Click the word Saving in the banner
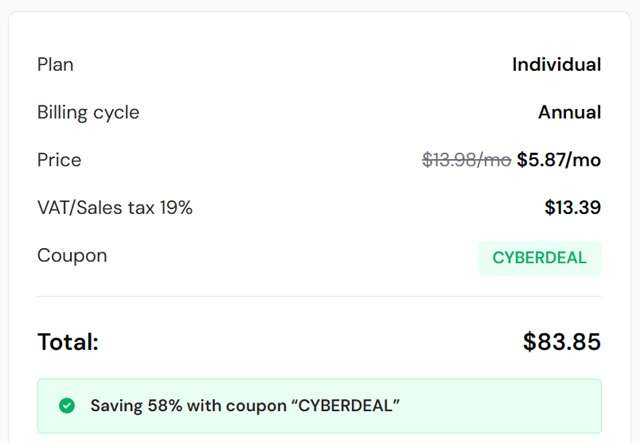The height and width of the screenshot is (443, 640). tap(116, 405)
